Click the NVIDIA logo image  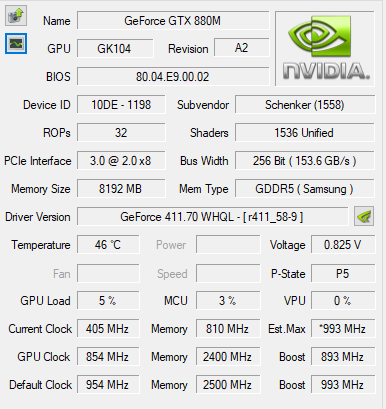[x=325, y=49]
